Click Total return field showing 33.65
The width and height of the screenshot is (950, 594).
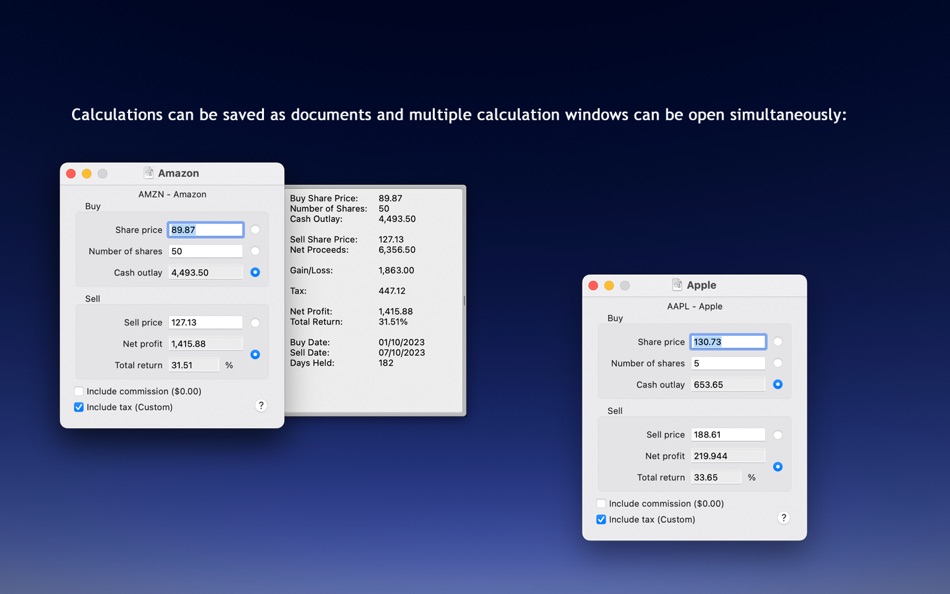(716, 477)
